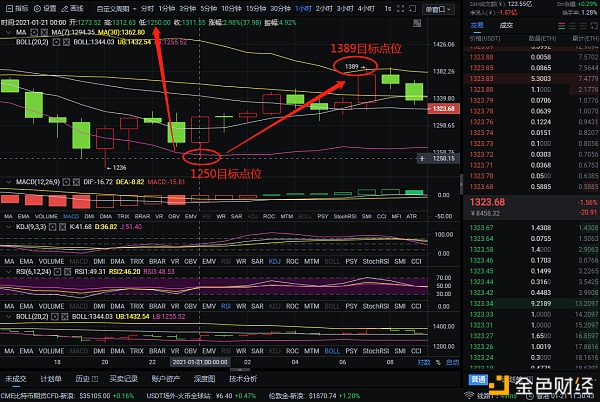The width and height of the screenshot is (600, 402).
Task: Open the 未成交 open orders tab
Action: (x=16, y=379)
